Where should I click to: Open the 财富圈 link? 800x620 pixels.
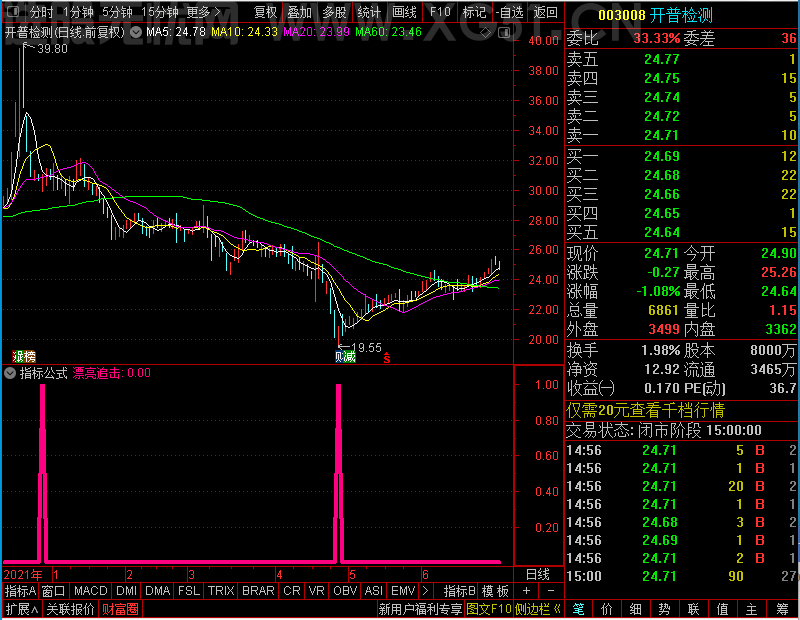coord(120,609)
